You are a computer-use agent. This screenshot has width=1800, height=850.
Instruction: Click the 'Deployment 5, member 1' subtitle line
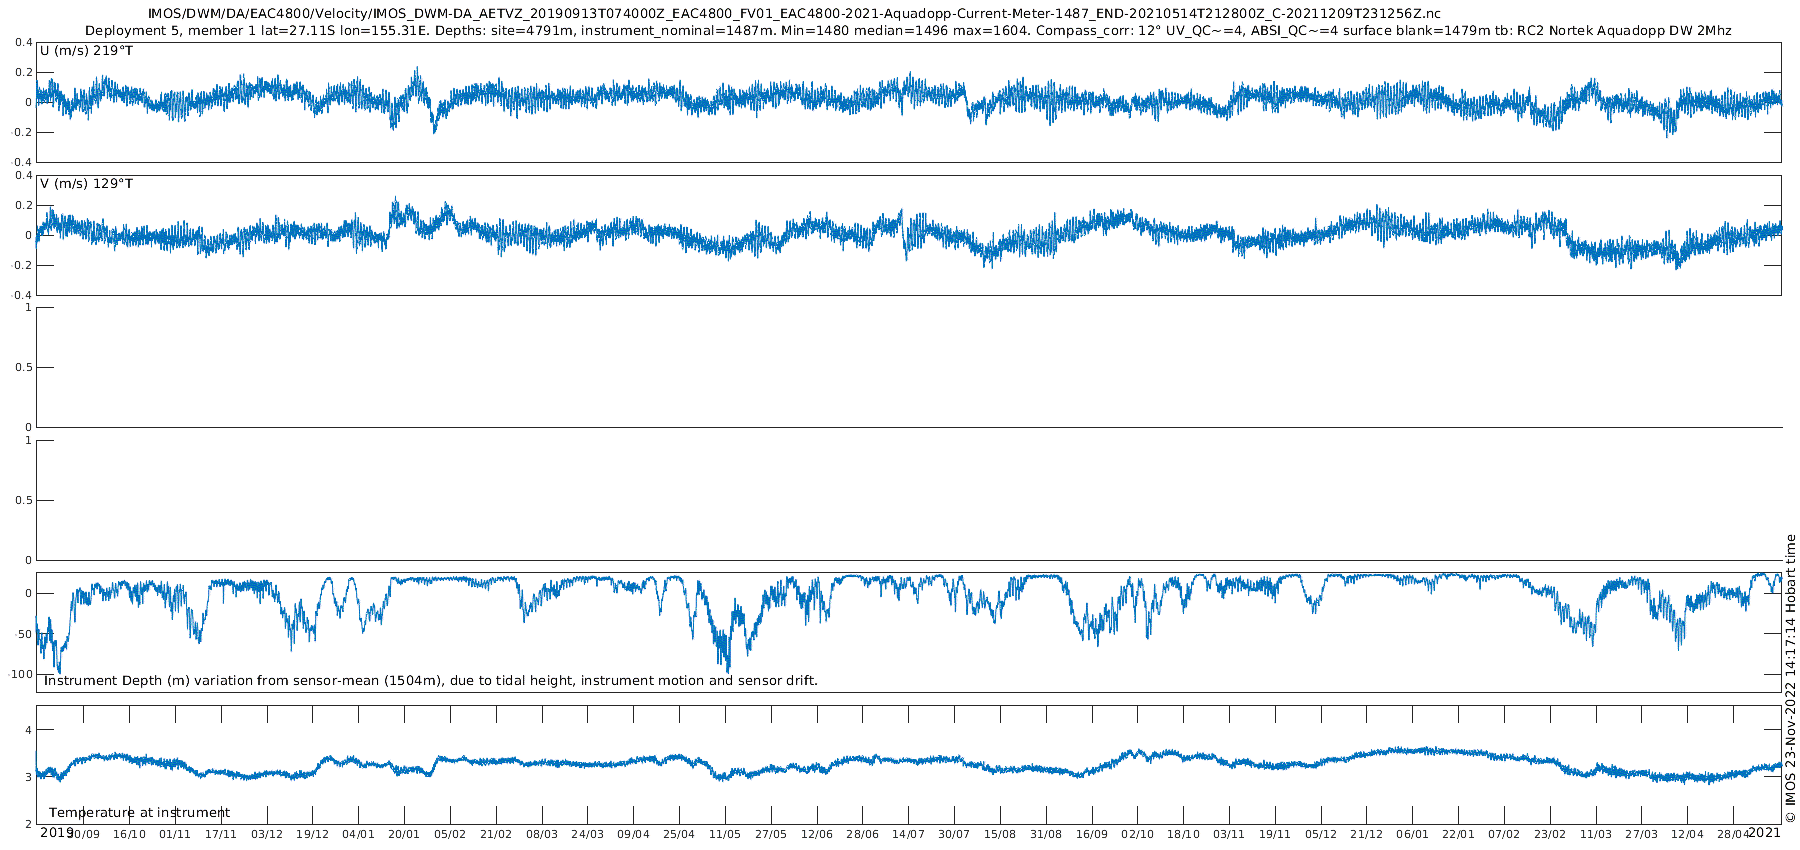[908, 31]
